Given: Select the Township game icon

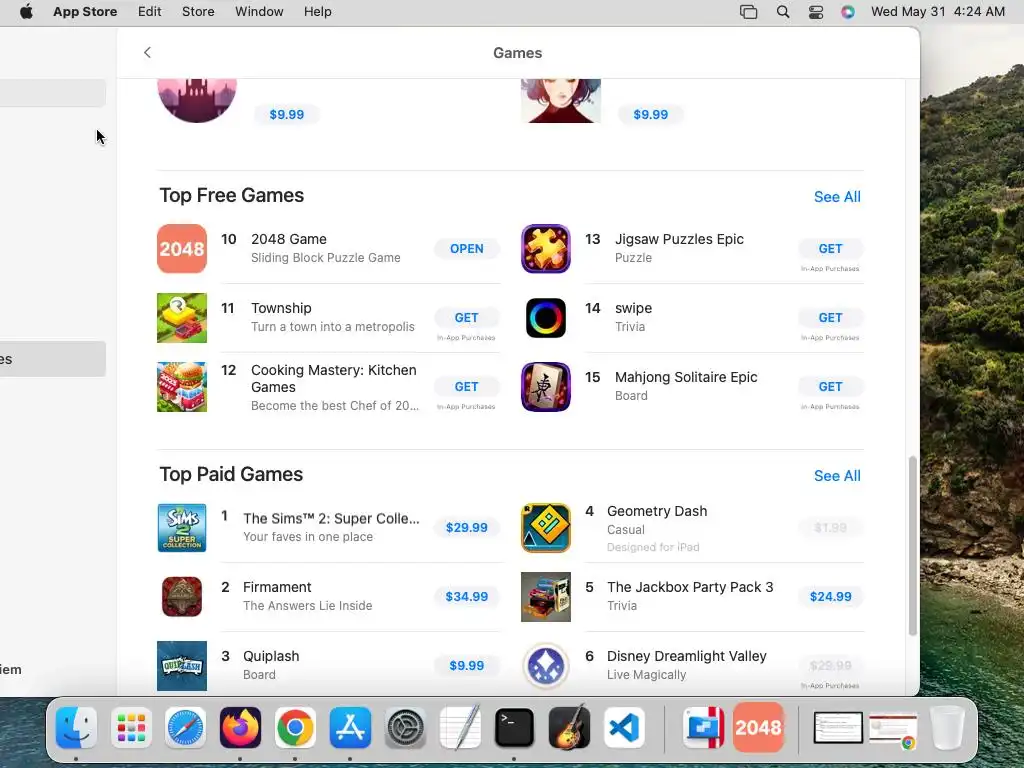Looking at the screenshot, I should coord(182,318).
